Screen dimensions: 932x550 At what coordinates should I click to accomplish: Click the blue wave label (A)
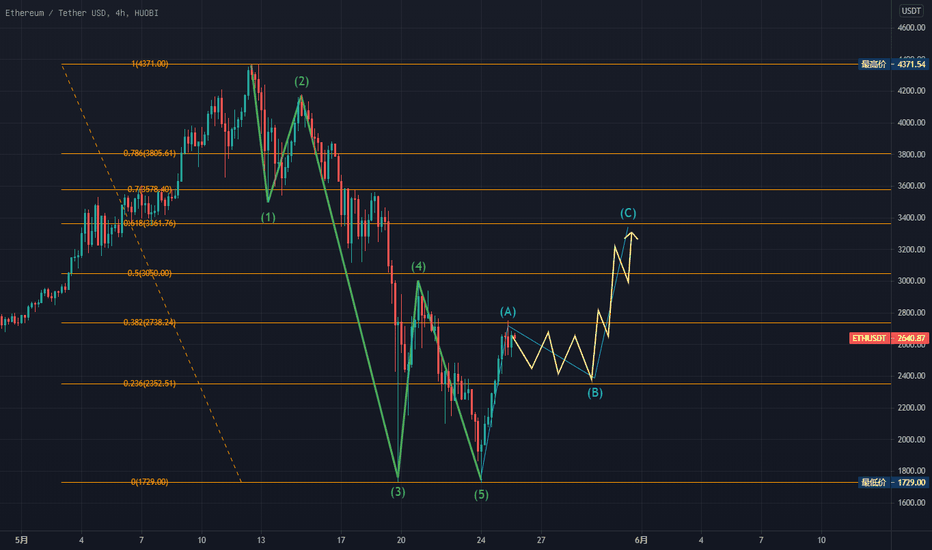pyautogui.click(x=508, y=312)
